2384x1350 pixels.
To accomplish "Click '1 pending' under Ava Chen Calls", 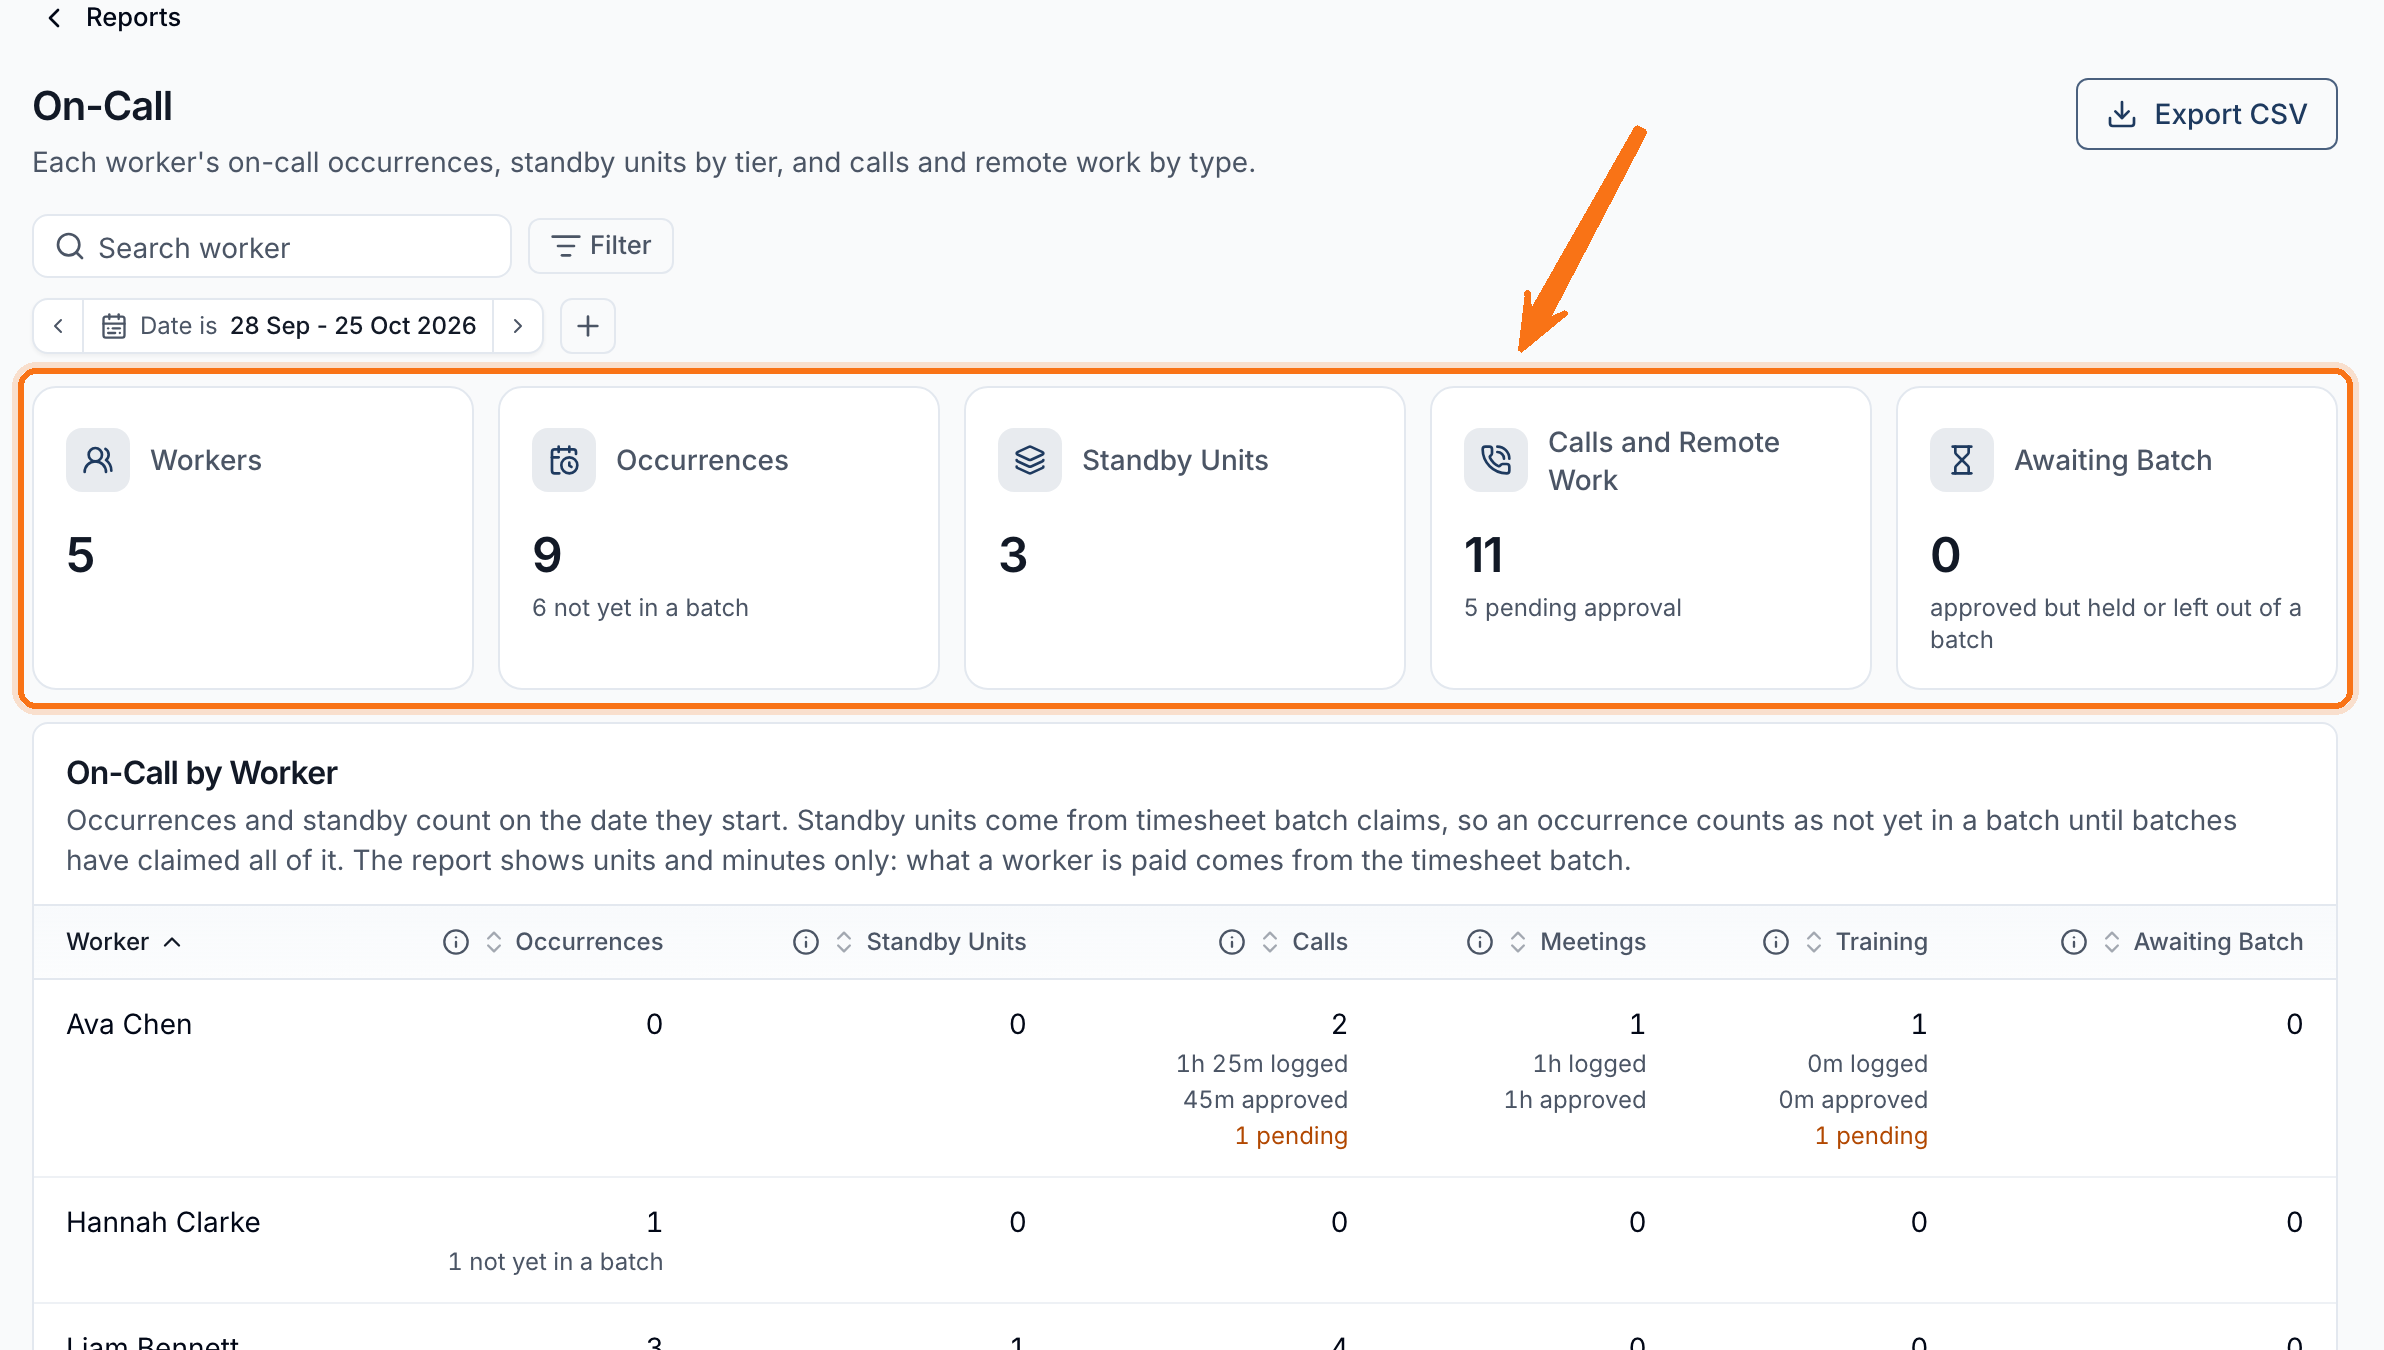I will [1291, 1136].
